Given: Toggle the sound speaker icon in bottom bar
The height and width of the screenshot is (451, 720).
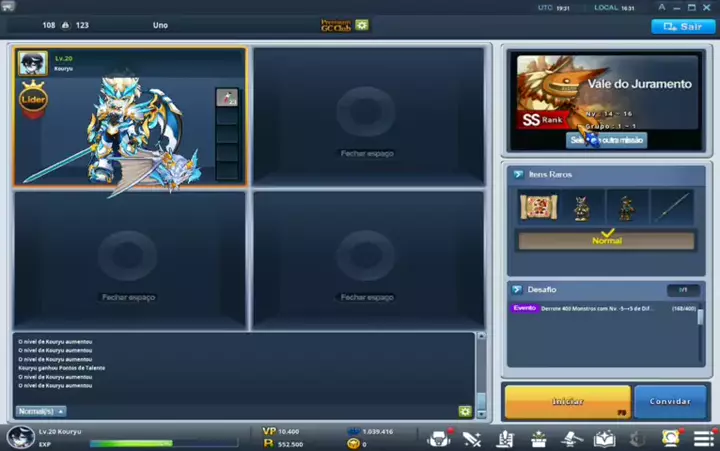Looking at the screenshot, I should pos(638,437).
